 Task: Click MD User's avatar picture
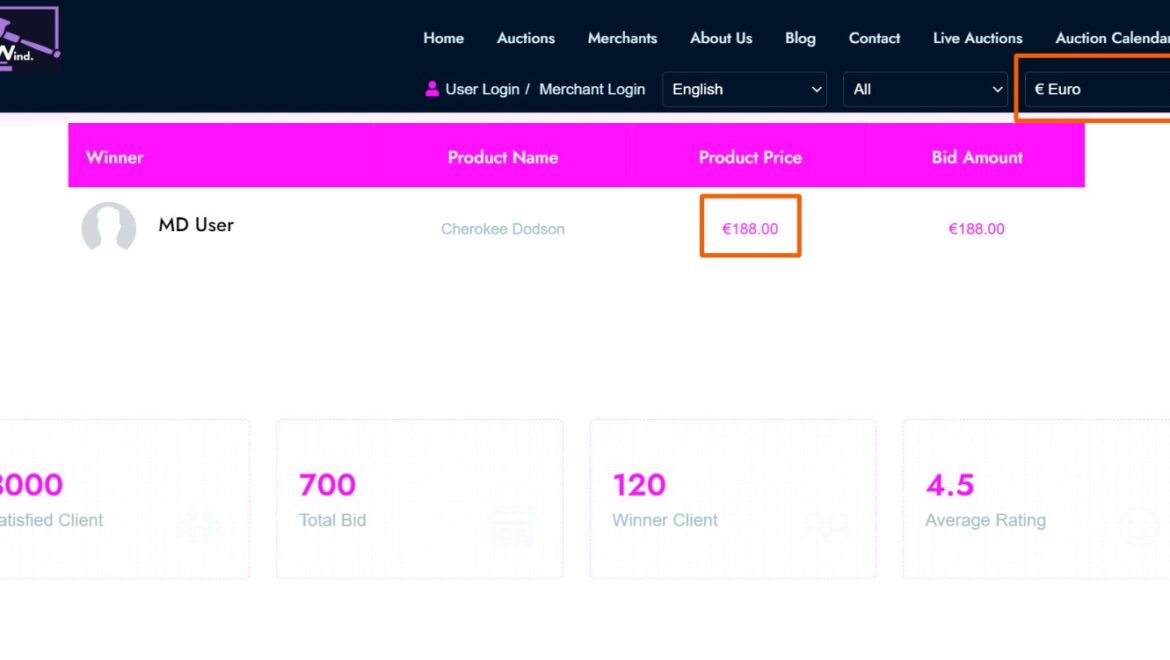click(x=109, y=227)
